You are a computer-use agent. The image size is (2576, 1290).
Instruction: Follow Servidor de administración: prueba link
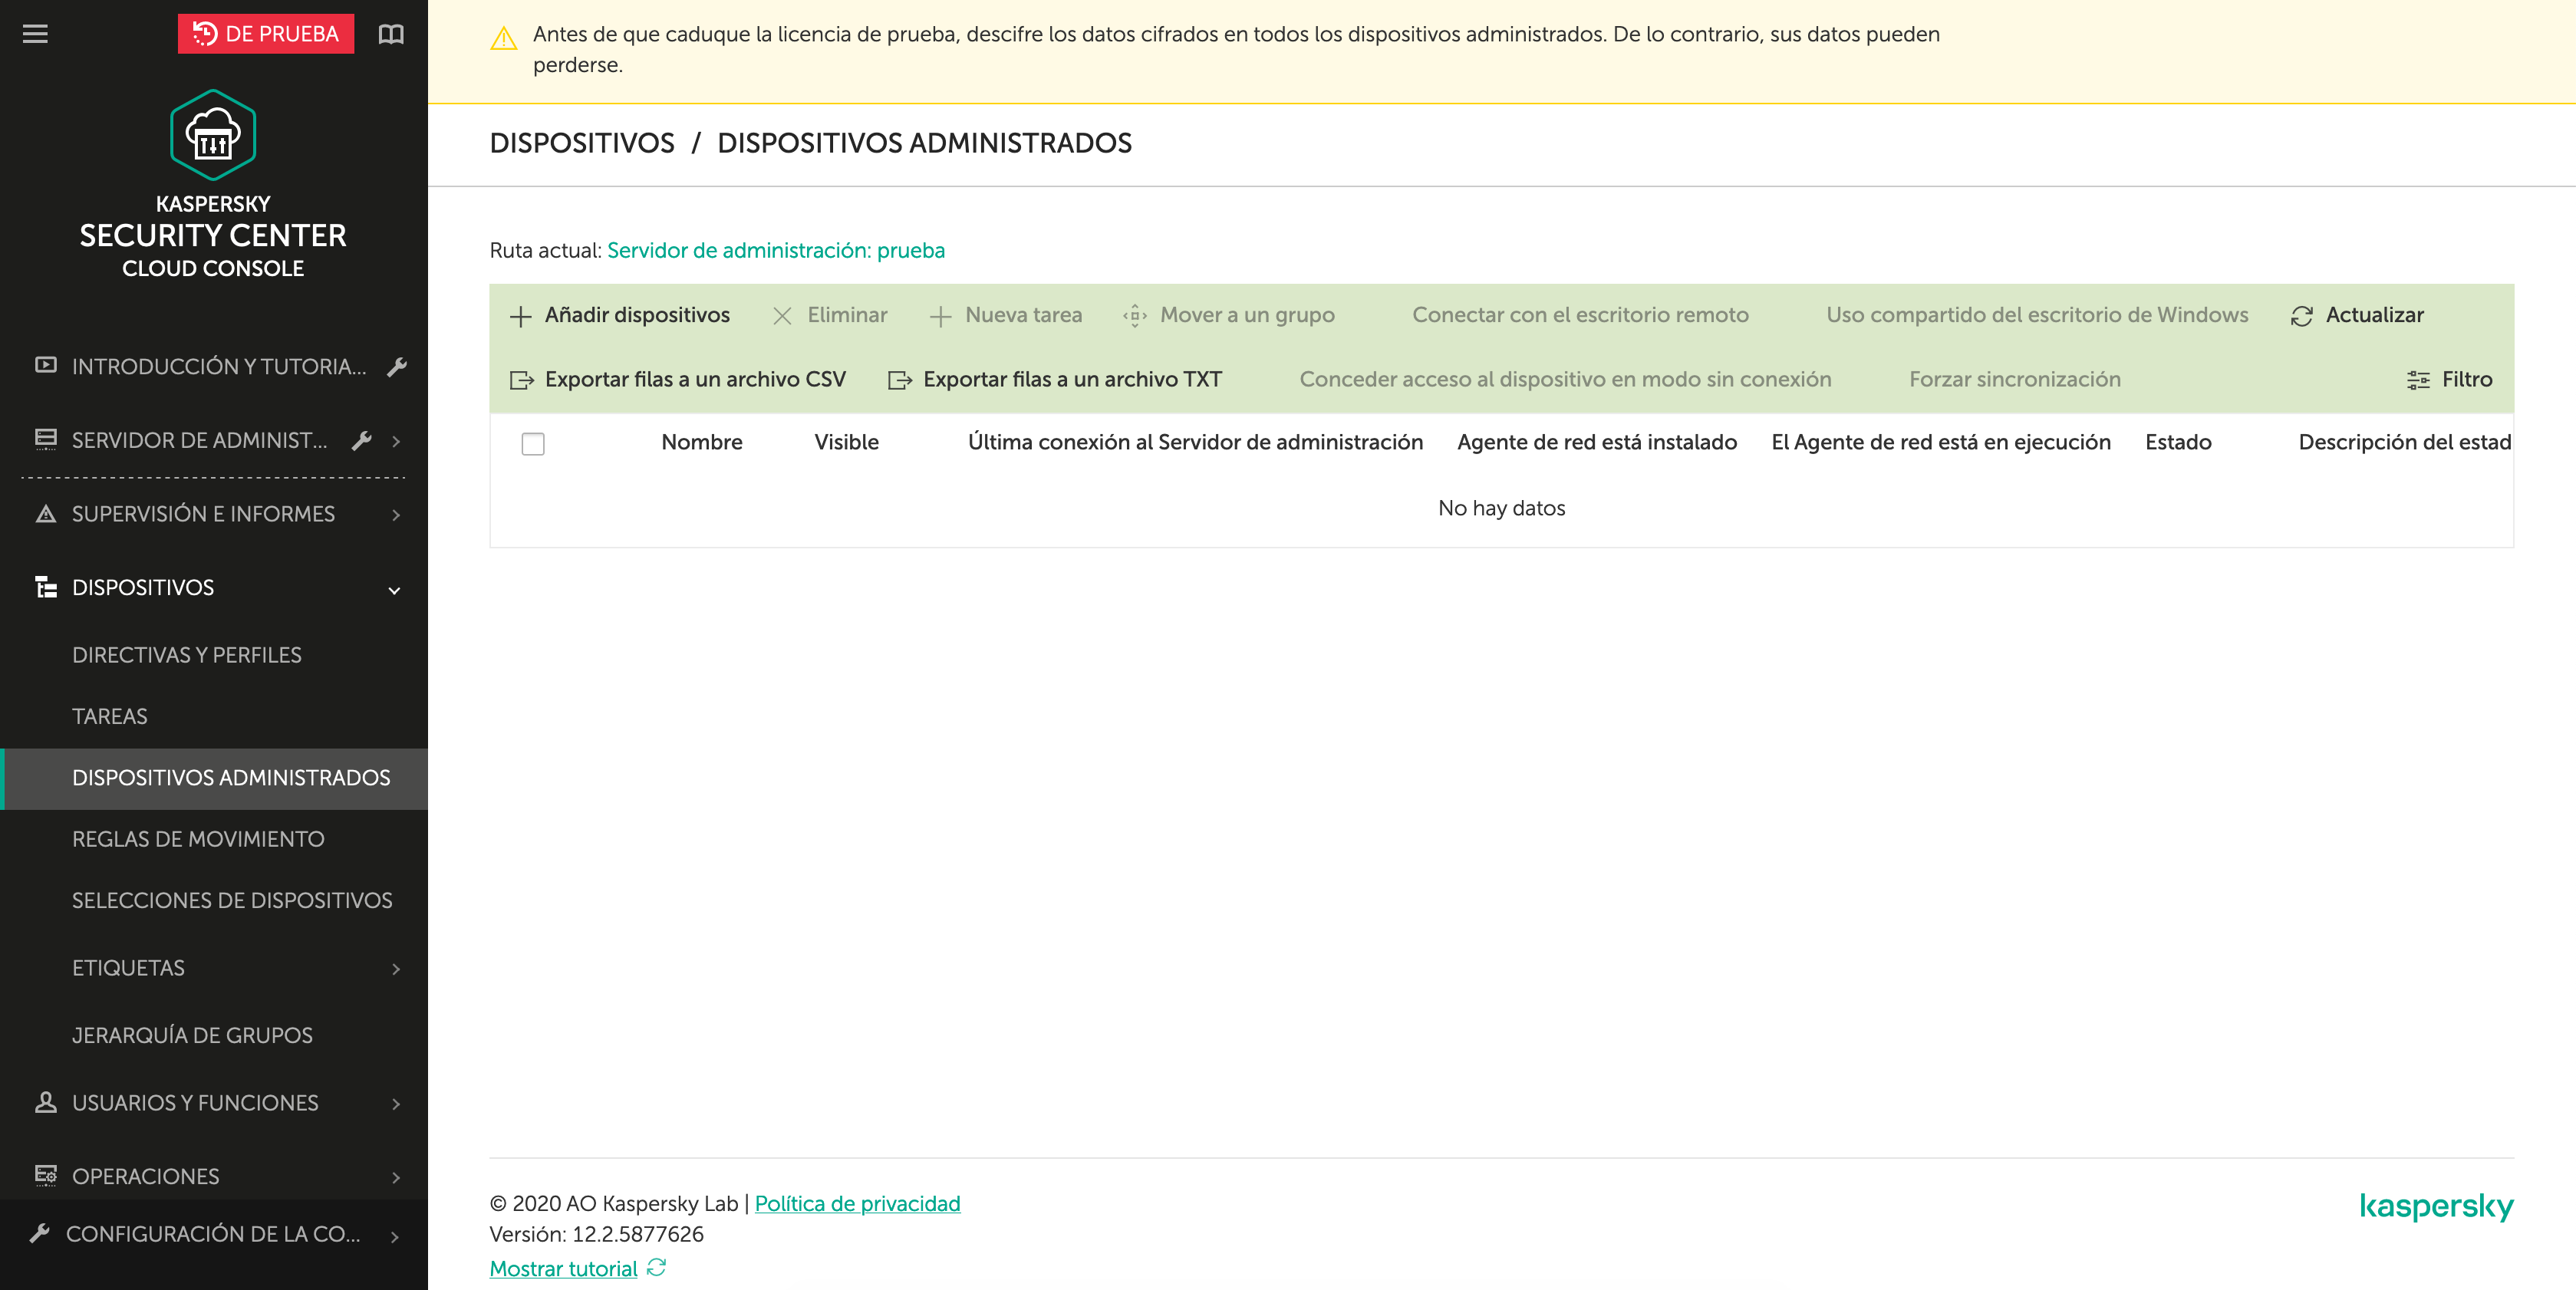[x=776, y=250]
